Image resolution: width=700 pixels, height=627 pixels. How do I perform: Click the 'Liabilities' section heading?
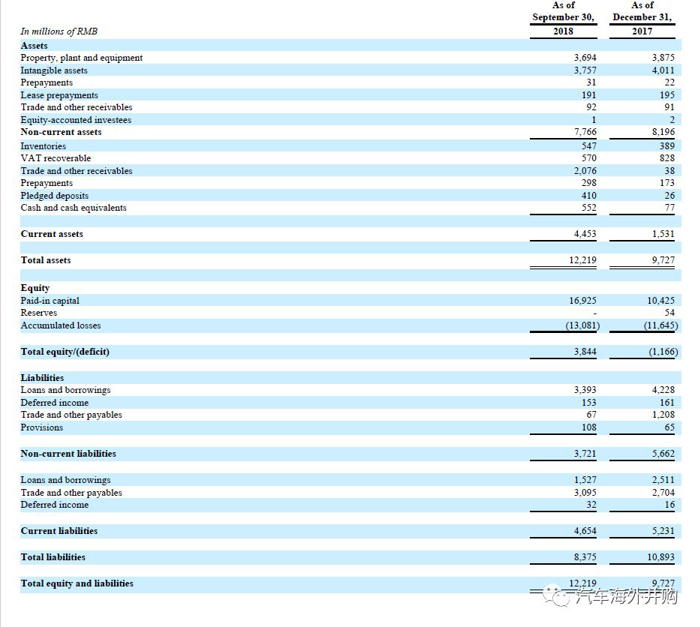[42, 378]
